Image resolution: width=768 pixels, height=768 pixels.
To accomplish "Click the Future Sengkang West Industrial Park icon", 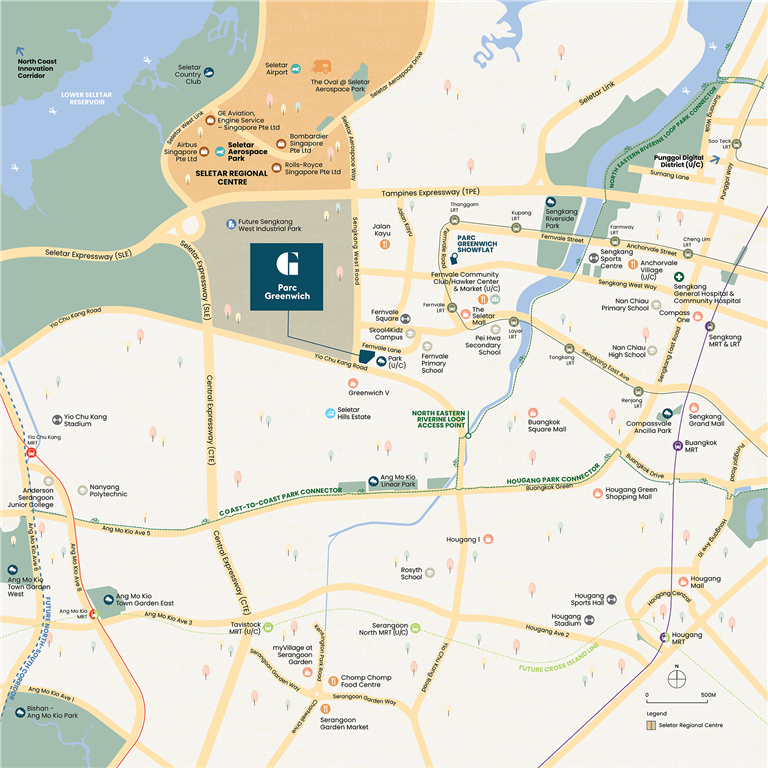I will pos(231,224).
